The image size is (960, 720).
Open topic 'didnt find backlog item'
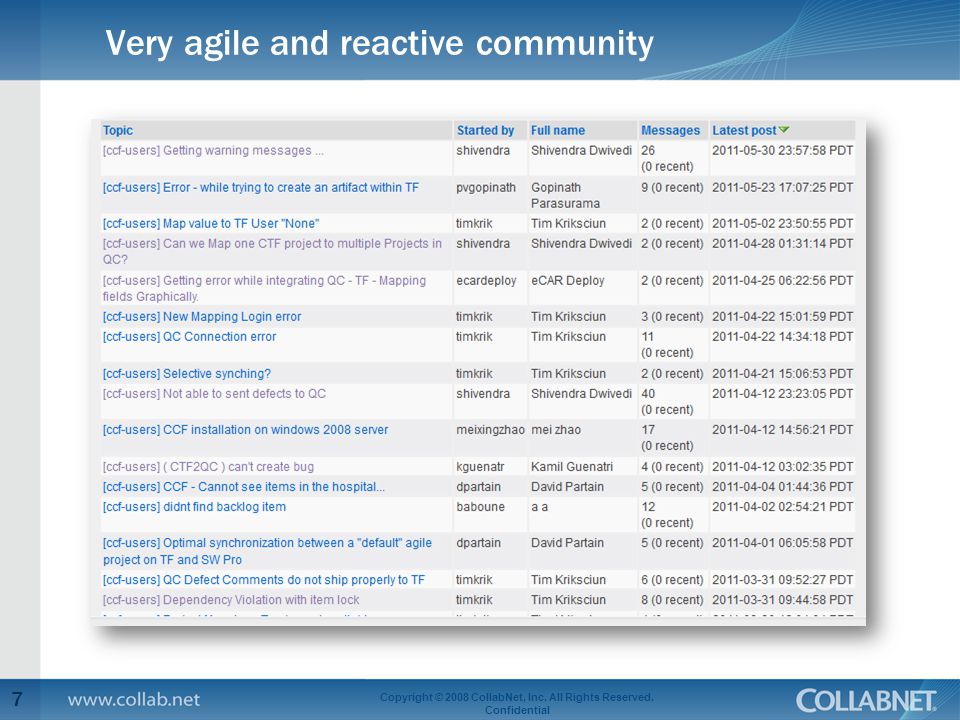click(x=194, y=507)
